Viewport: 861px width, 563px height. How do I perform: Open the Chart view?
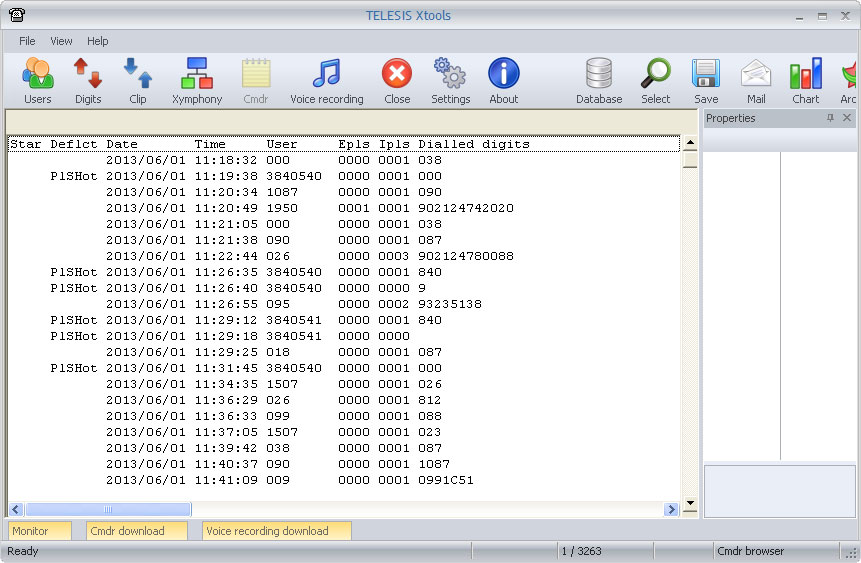coord(805,80)
